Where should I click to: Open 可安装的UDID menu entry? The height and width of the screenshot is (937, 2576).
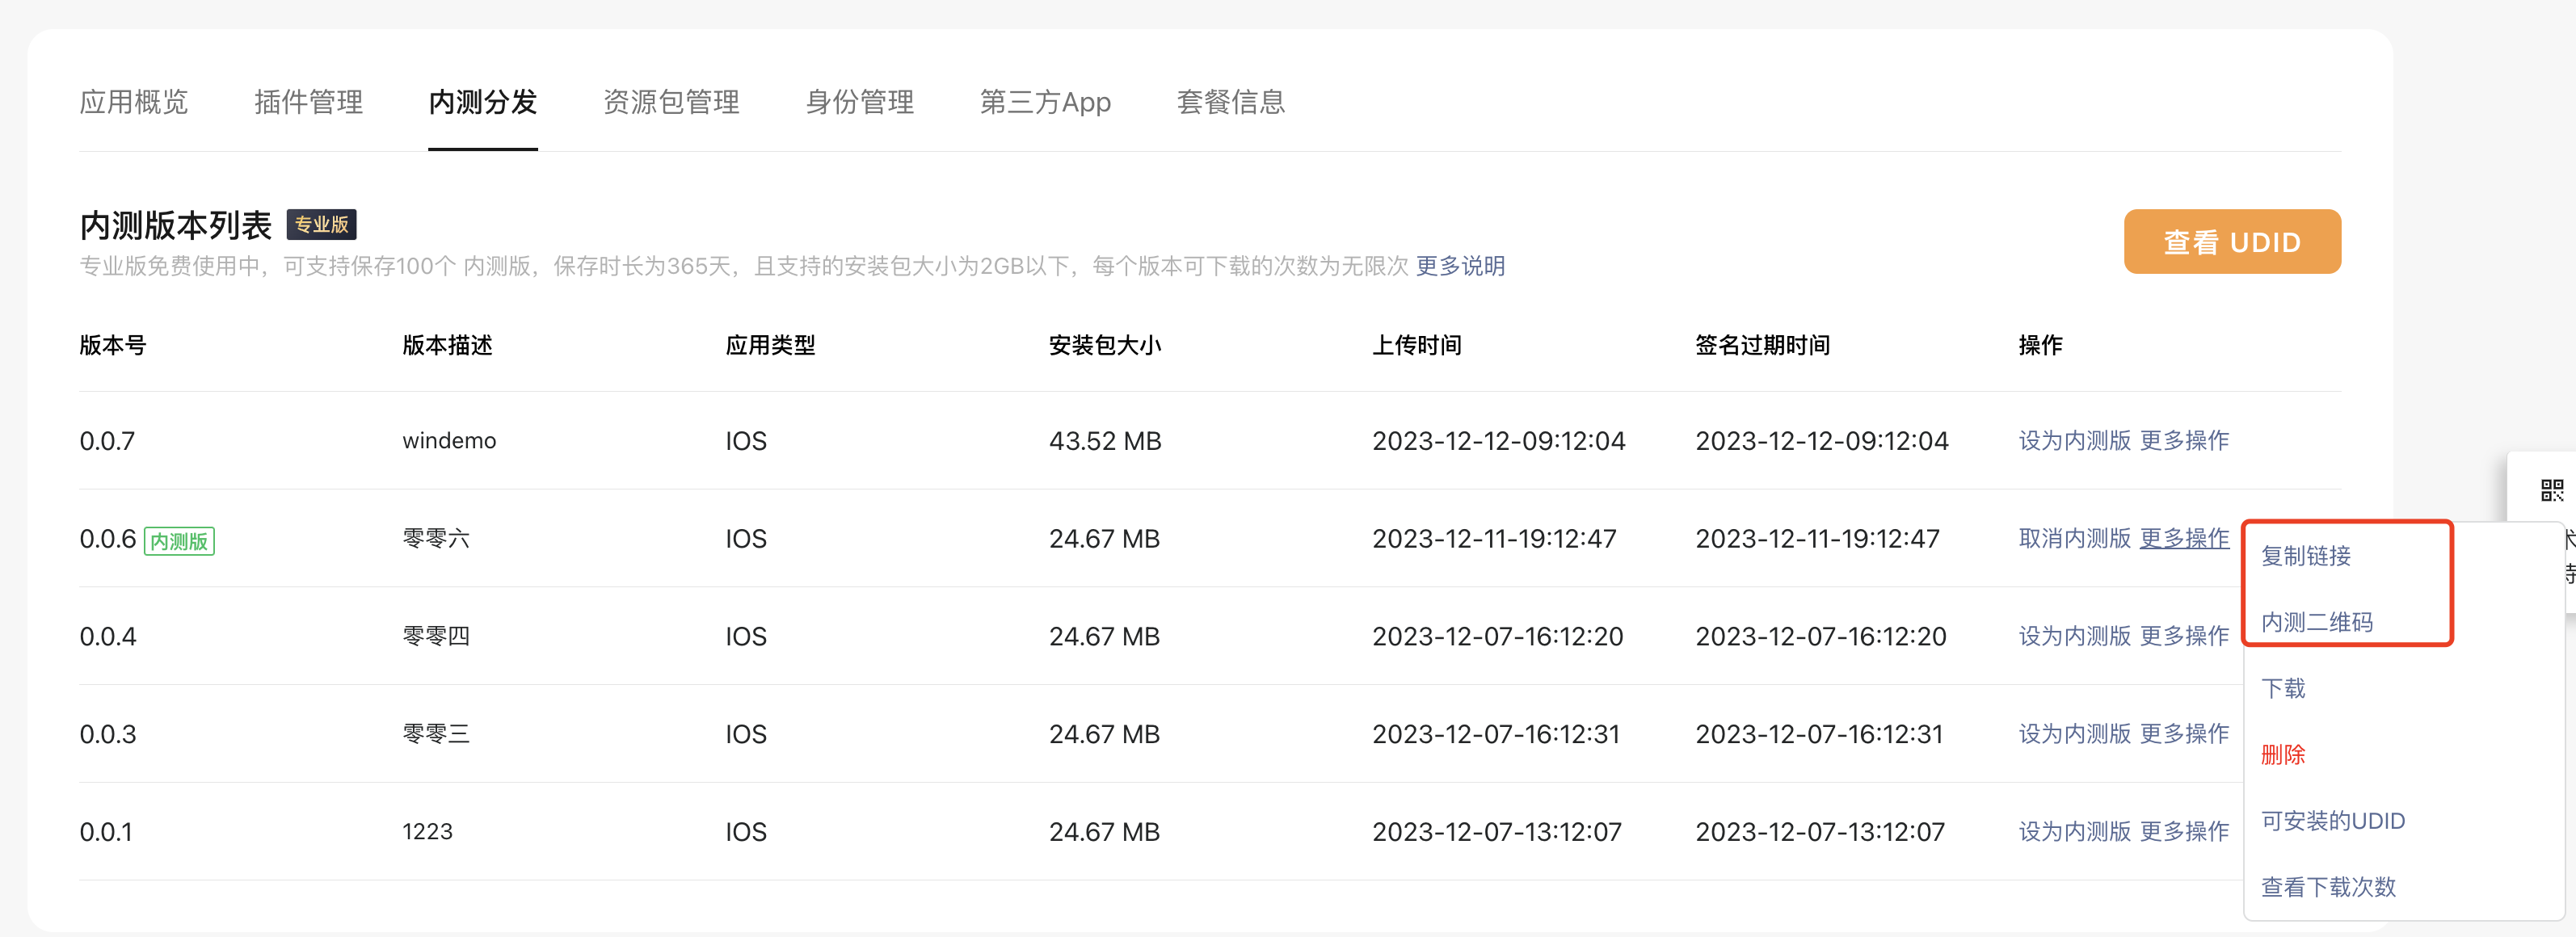tap(2332, 821)
